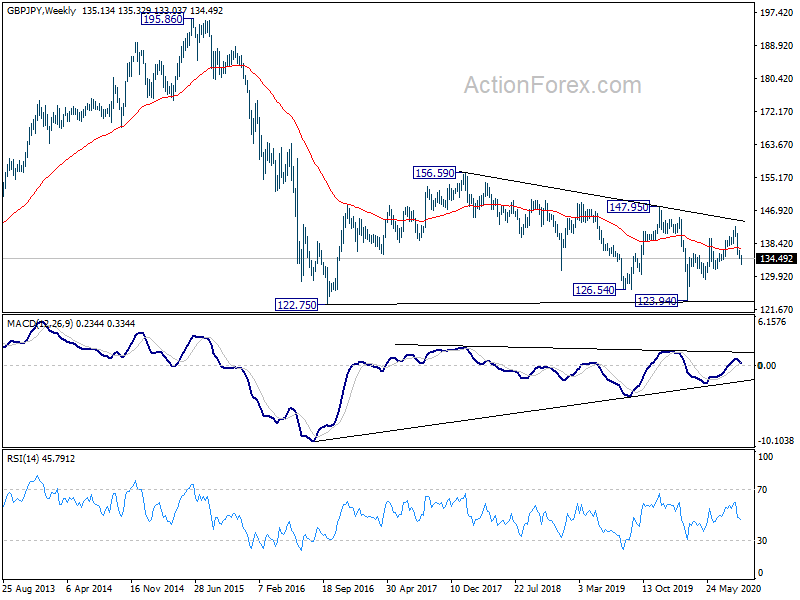Click the 6 Apr 2014 date label

89,589
